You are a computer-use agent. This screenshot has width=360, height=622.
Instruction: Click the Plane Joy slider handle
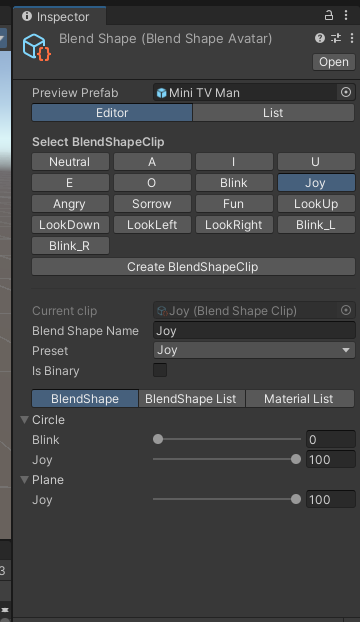pos(296,499)
